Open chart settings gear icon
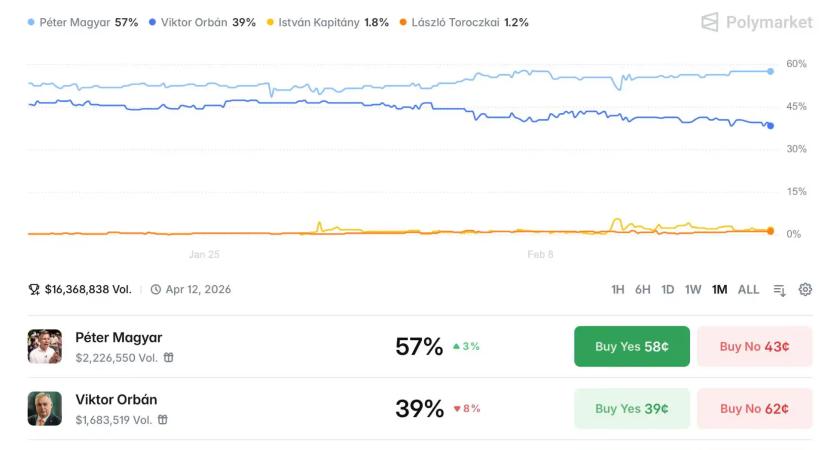This screenshot has height=450, width=825. pos(805,290)
